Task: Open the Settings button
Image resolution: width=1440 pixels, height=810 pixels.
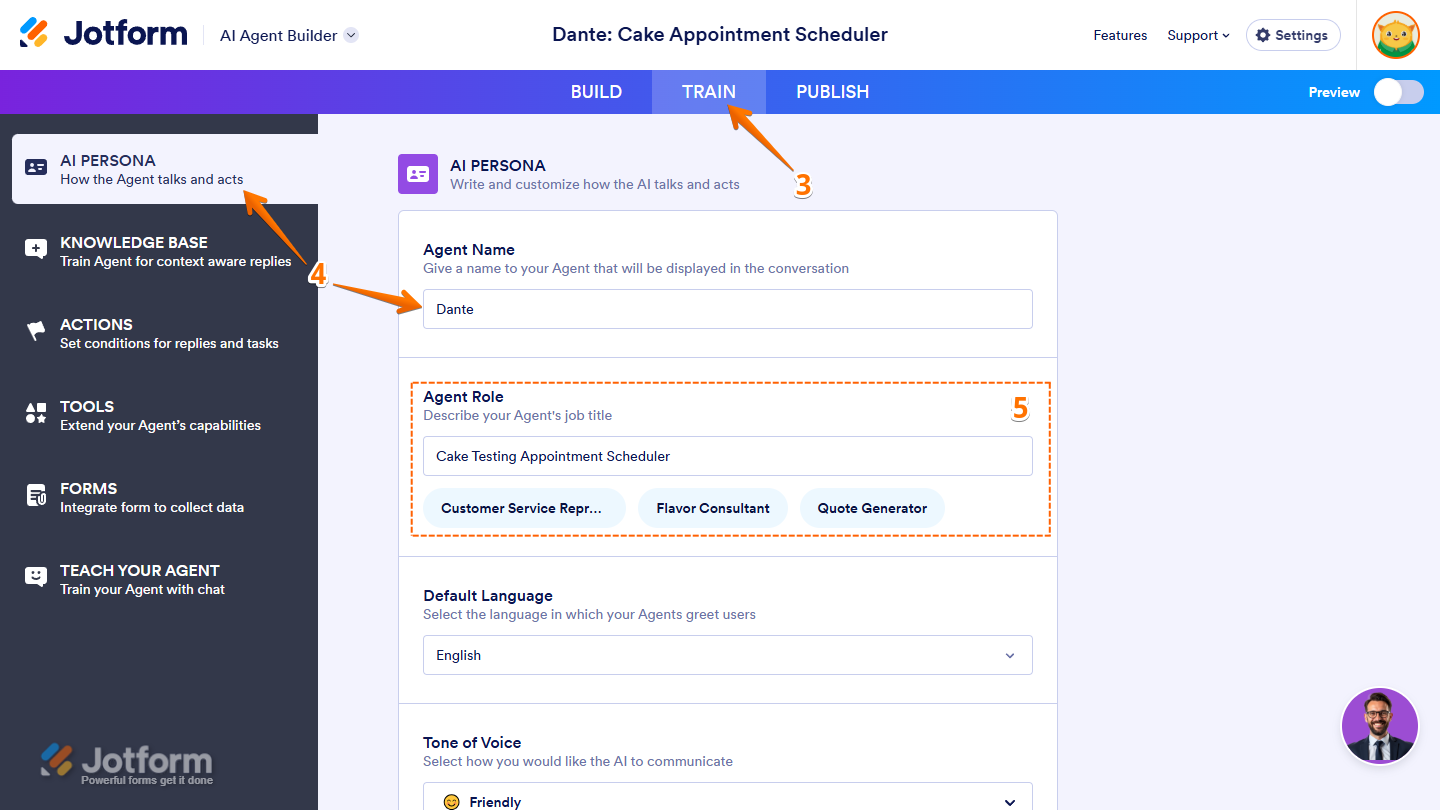Action: click(1292, 35)
